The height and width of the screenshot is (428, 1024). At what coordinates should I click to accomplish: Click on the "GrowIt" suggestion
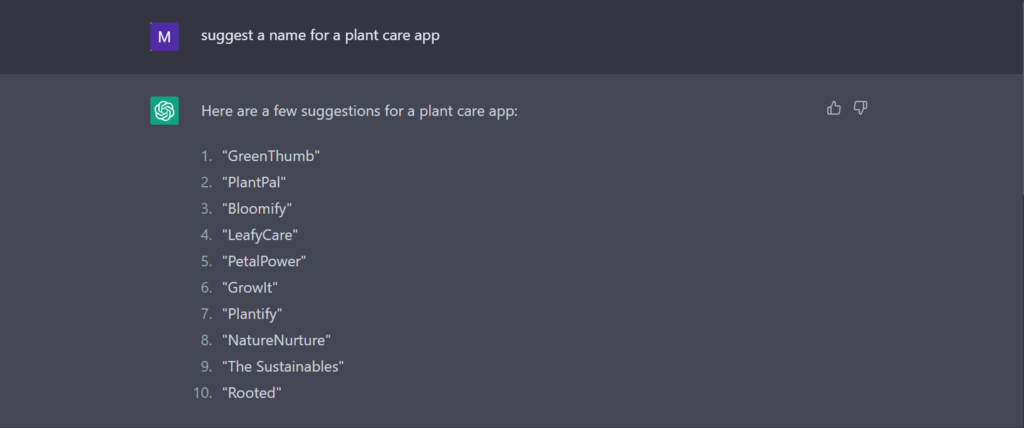click(x=250, y=287)
